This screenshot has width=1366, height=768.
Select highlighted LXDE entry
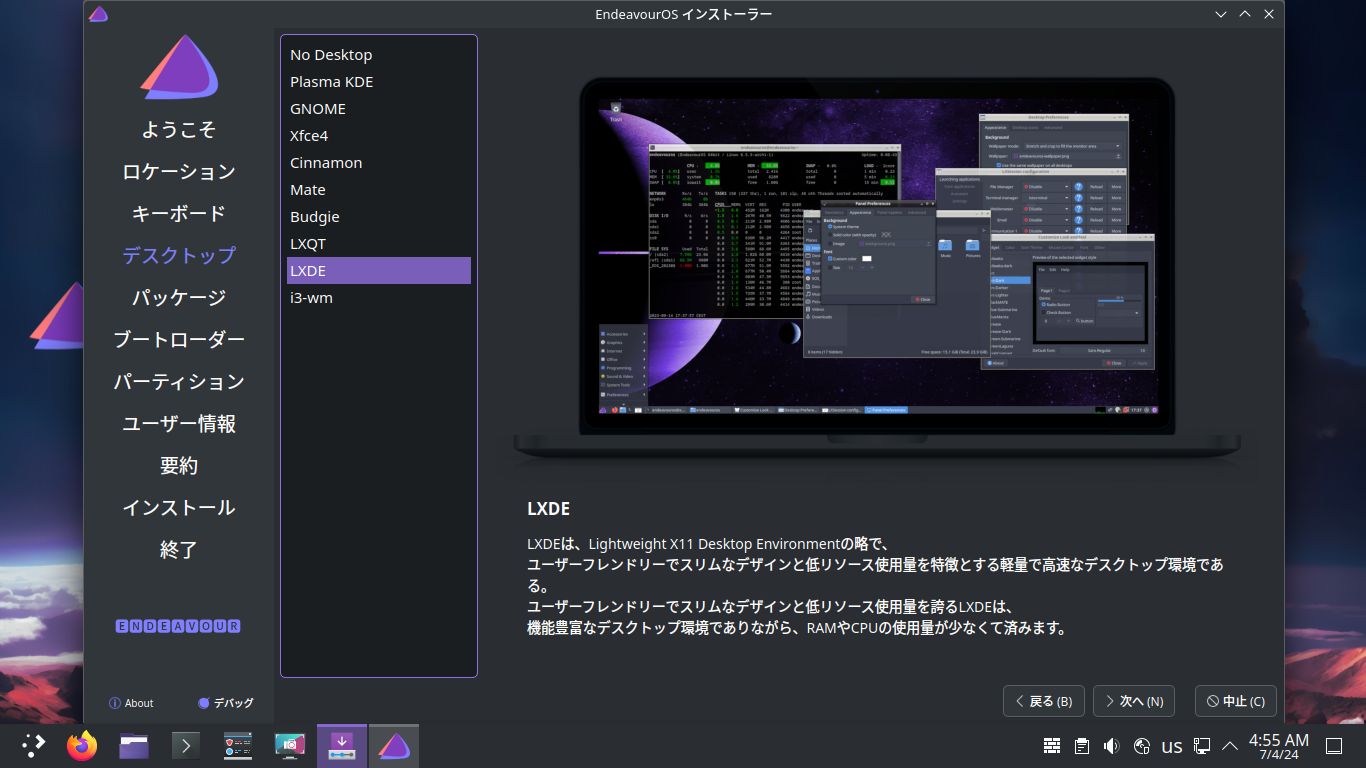[x=379, y=271]
